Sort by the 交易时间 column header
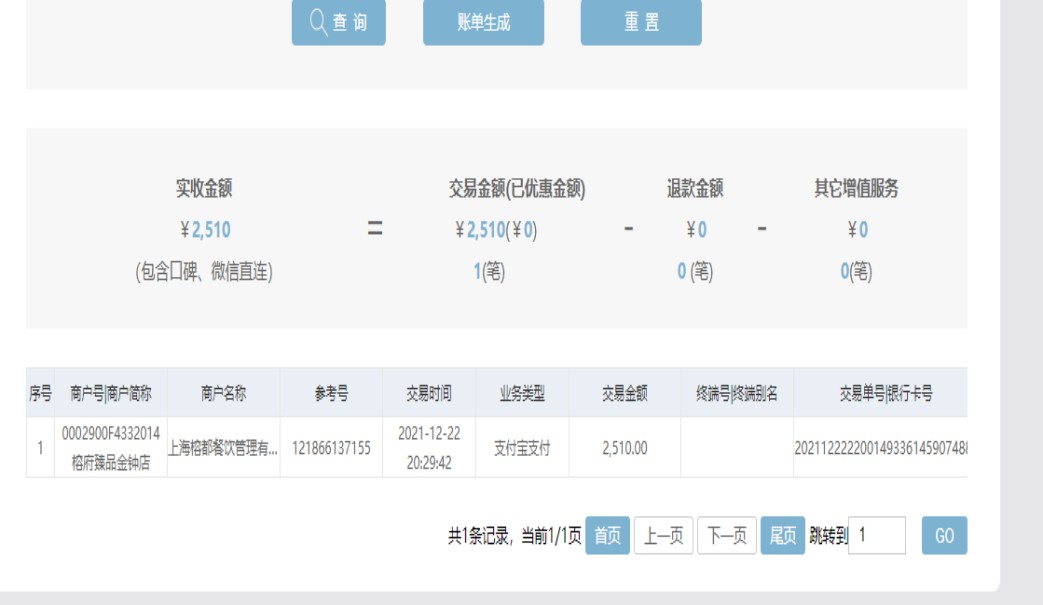 [x=428, y=394]
